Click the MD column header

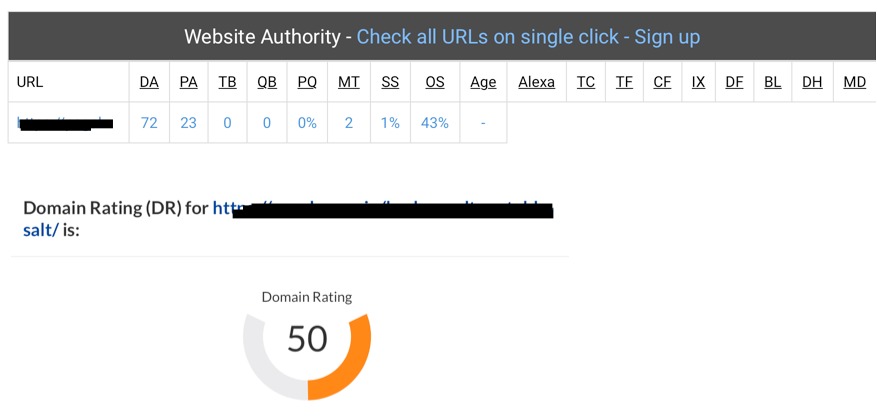pos(855,82)
